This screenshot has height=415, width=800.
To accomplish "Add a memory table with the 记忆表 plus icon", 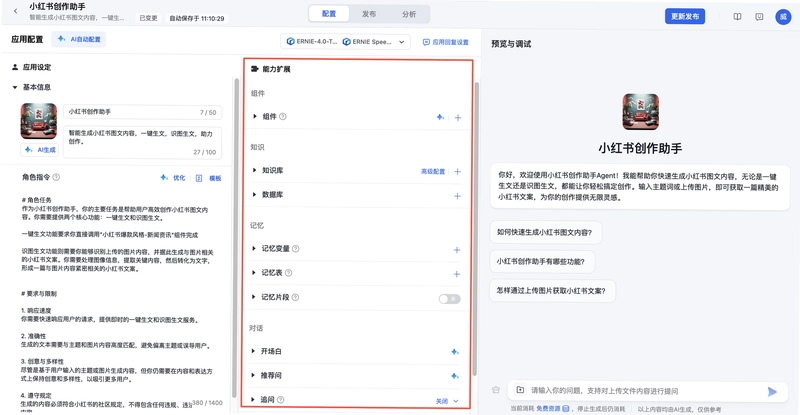I will pyautogui.click(x=457, y=274).
